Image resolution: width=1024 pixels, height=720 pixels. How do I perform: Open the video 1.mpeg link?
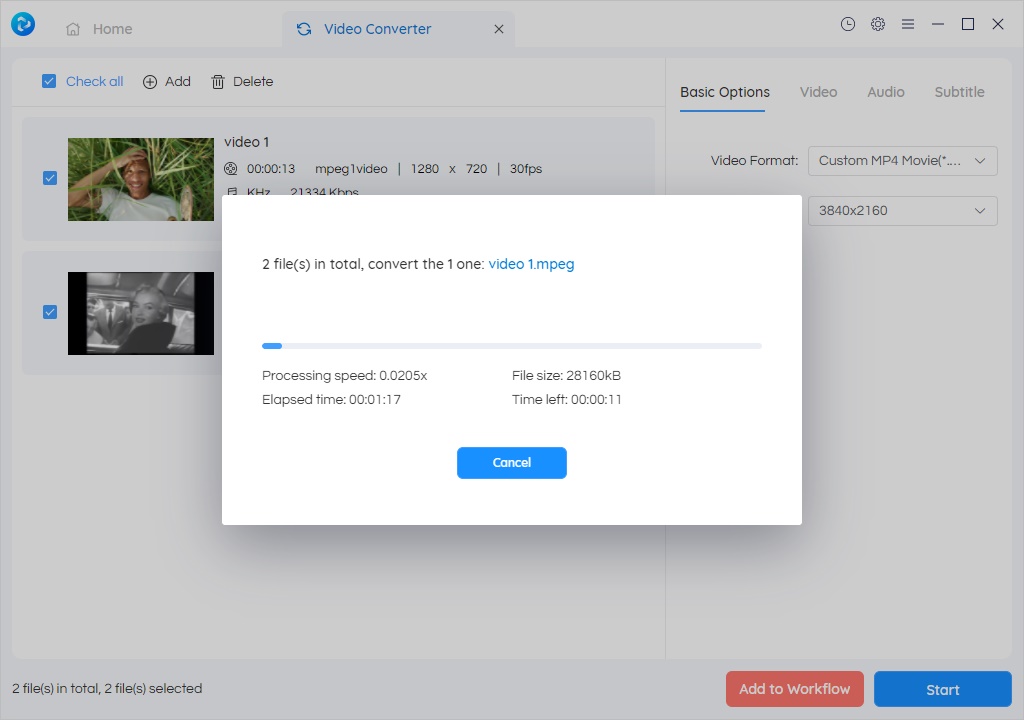point(532,264)
